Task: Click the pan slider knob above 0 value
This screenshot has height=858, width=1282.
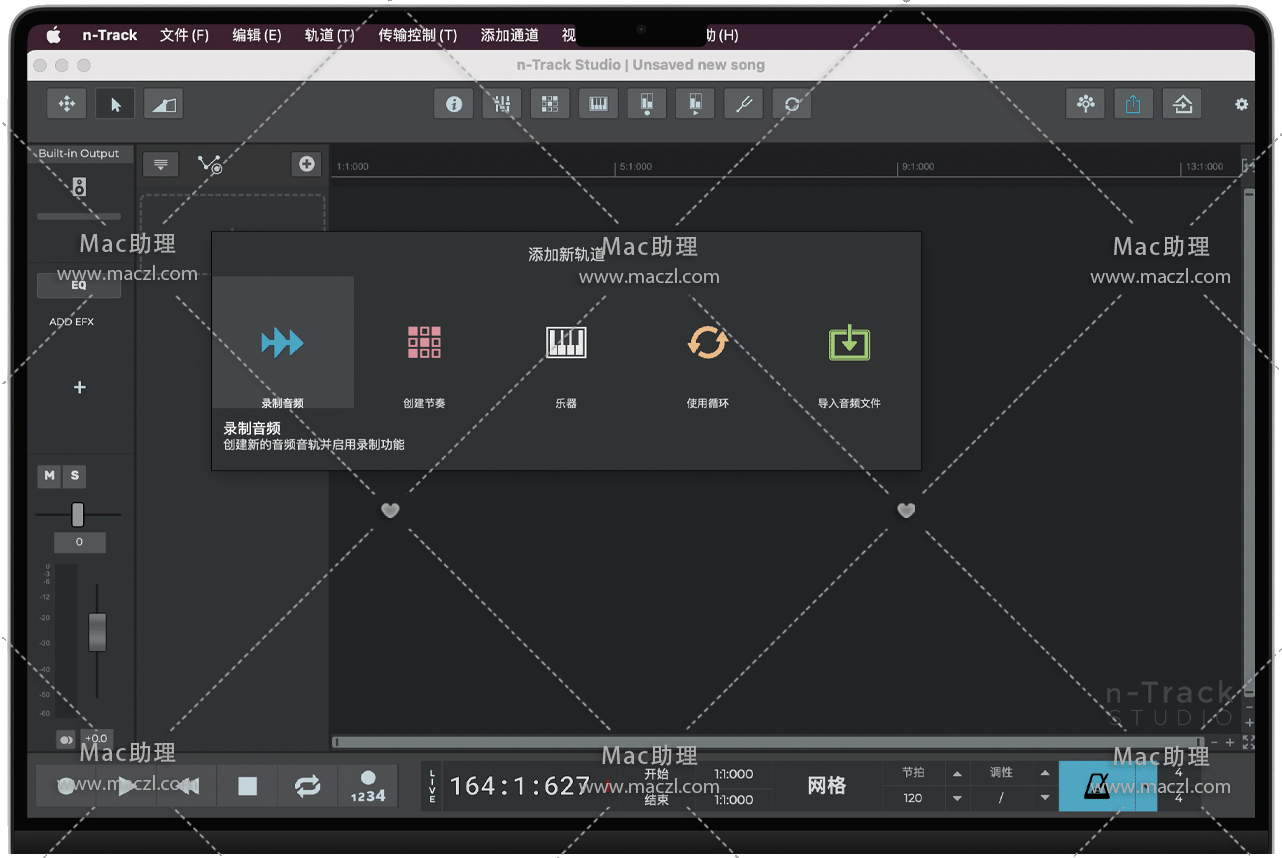Action: pyautogui.click(x=78, y=515)
